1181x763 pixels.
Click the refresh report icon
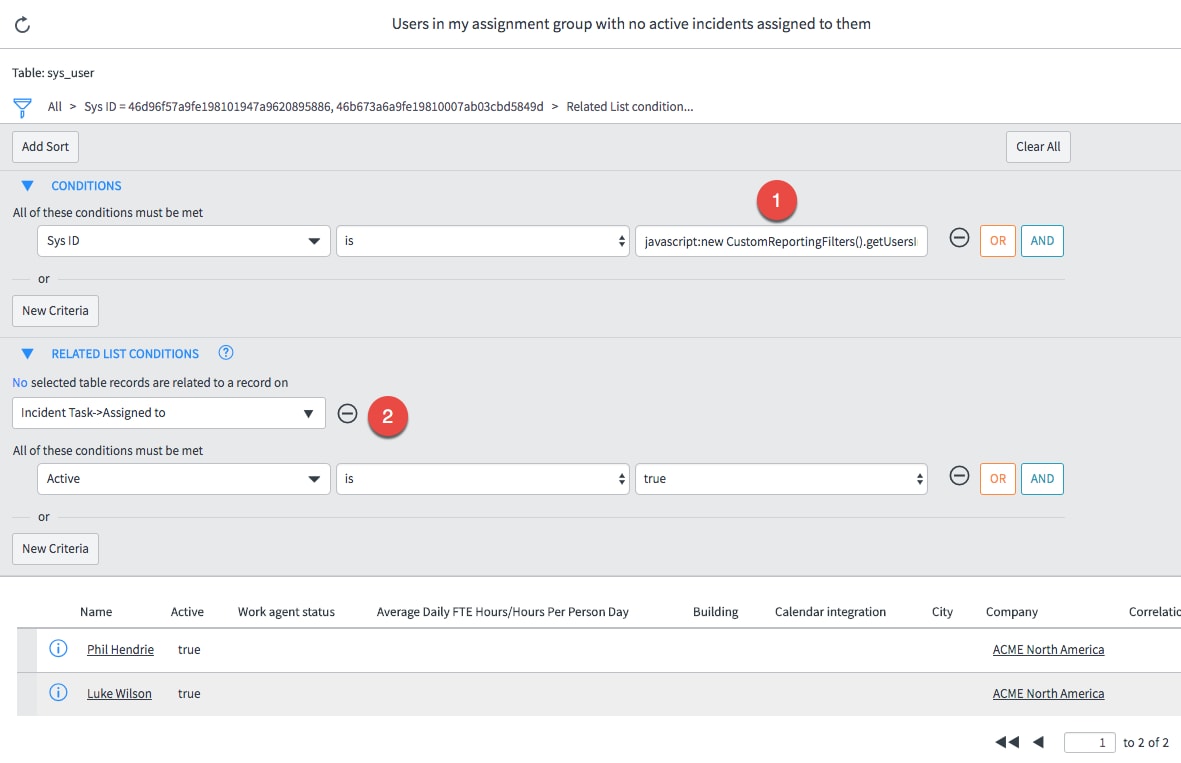click(22, 22)
